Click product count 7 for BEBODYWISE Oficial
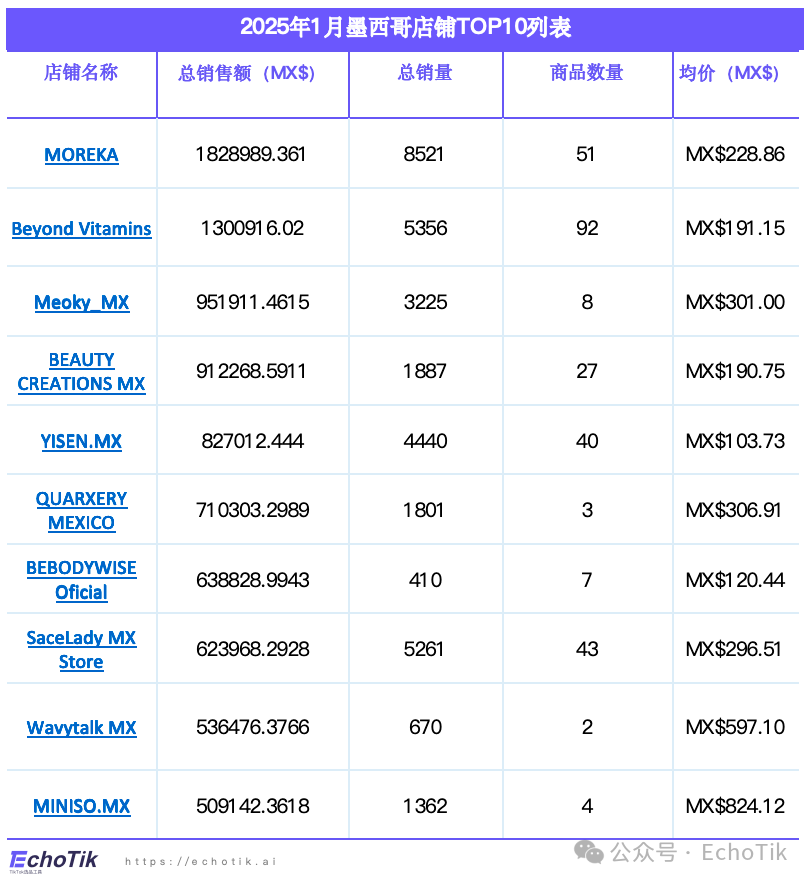This screenshot has height=884, width=812. point(587,580)
